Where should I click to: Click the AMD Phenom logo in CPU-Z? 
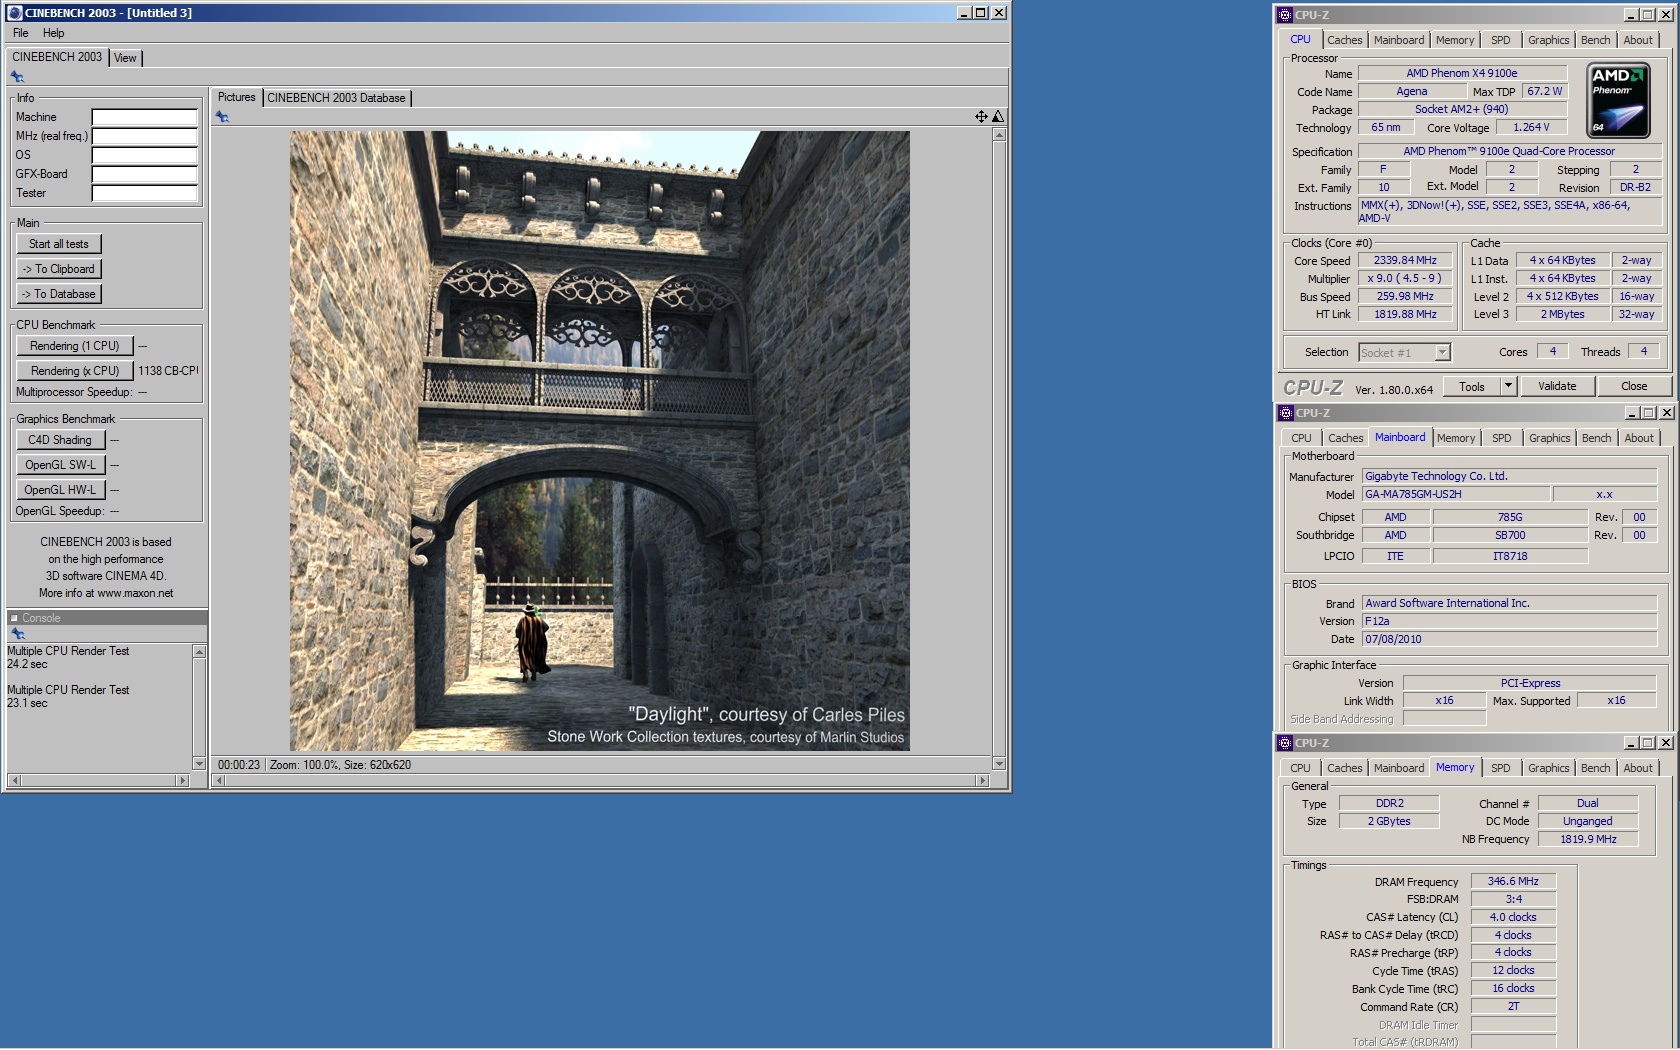click(x=1619, y=100)
